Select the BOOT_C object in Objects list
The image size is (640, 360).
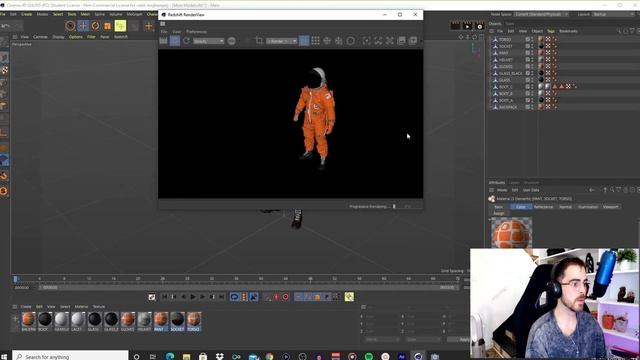[x=505, y=87]
